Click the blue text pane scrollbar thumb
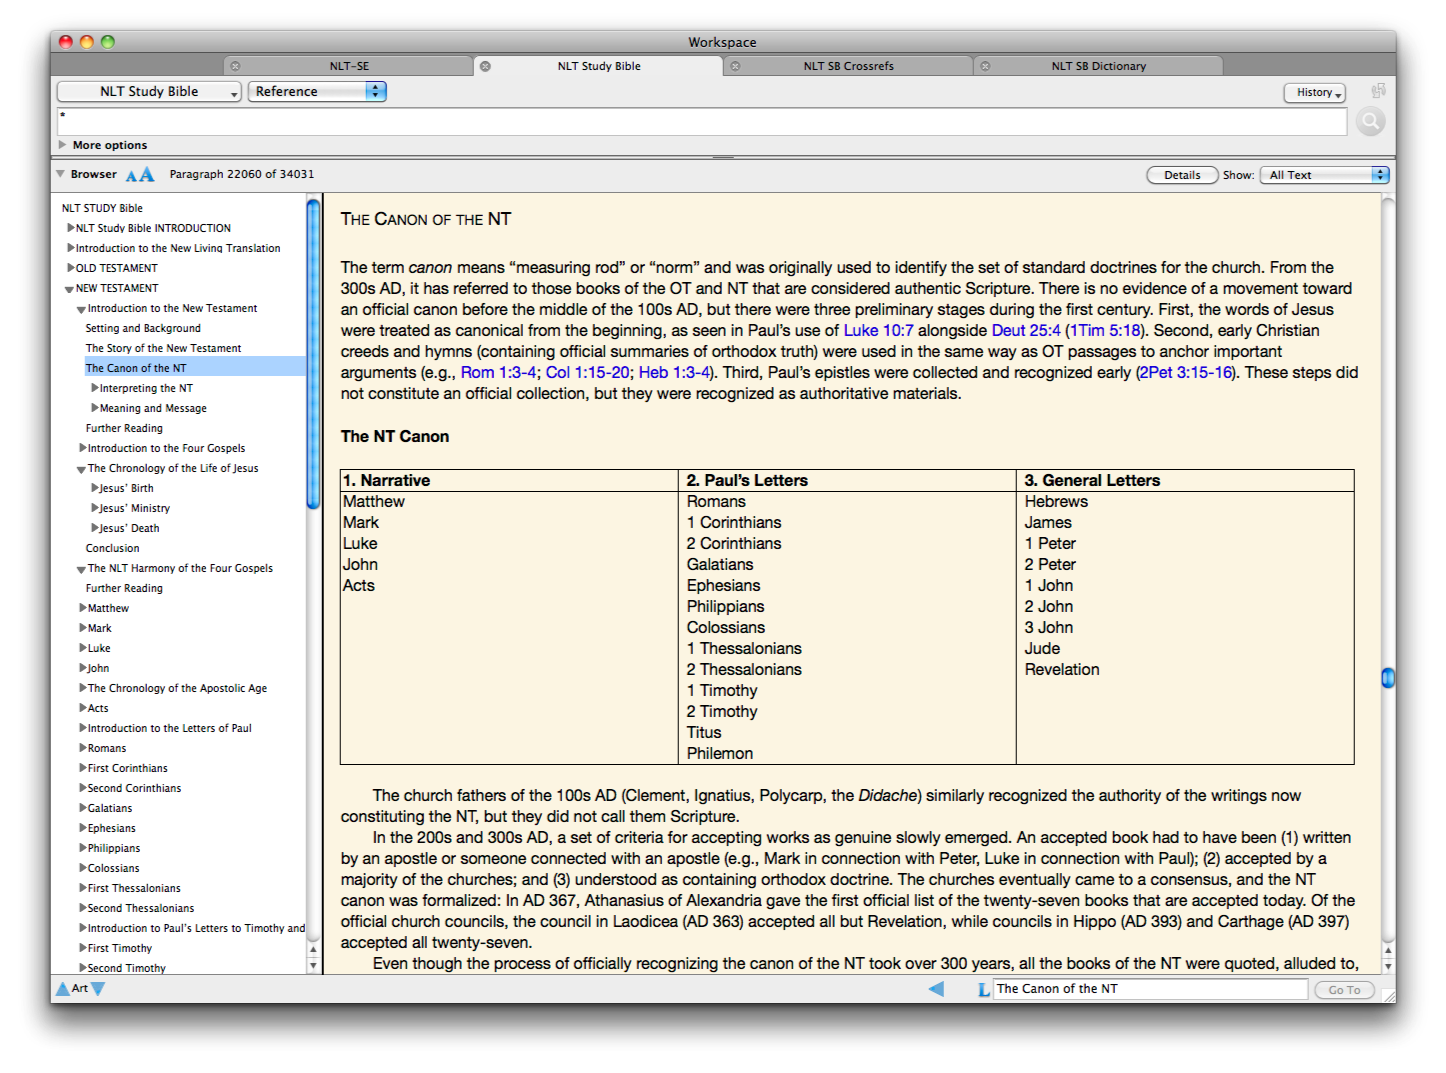The width and height of the screenshot is (1446, 1073). (x=1388, y=678)
